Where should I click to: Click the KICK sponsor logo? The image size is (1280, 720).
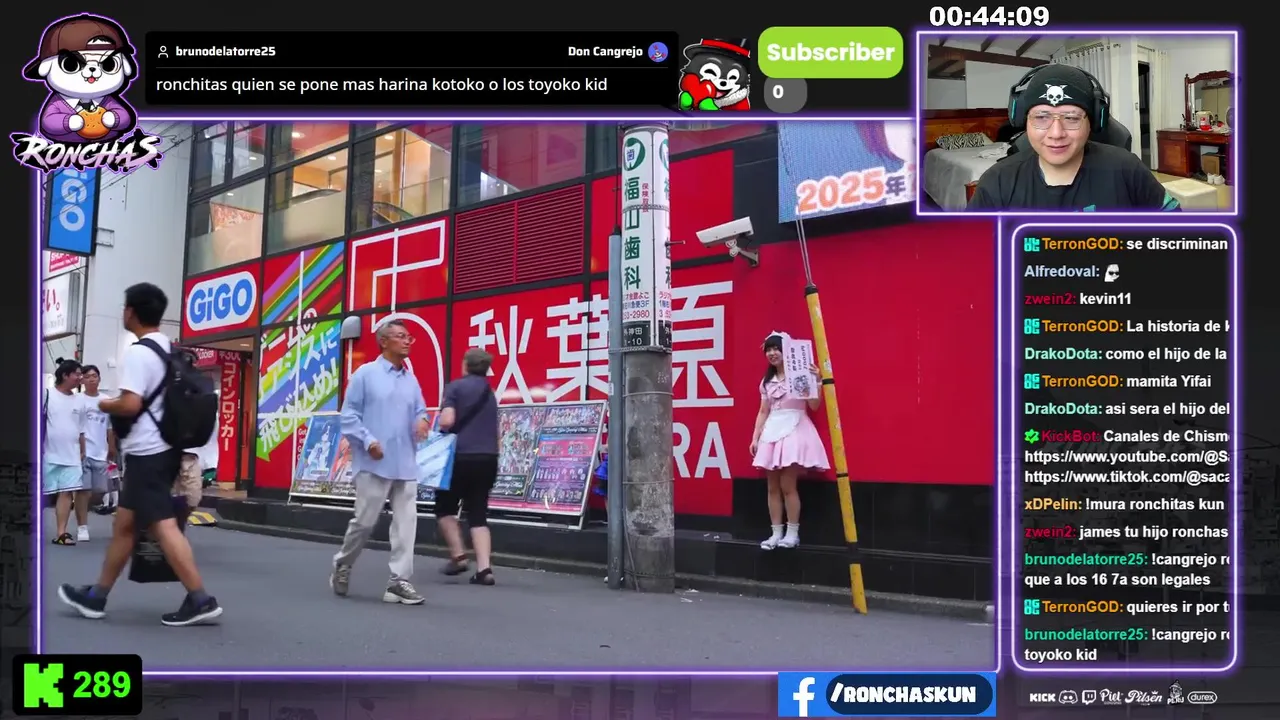[x=1042, y=697]
